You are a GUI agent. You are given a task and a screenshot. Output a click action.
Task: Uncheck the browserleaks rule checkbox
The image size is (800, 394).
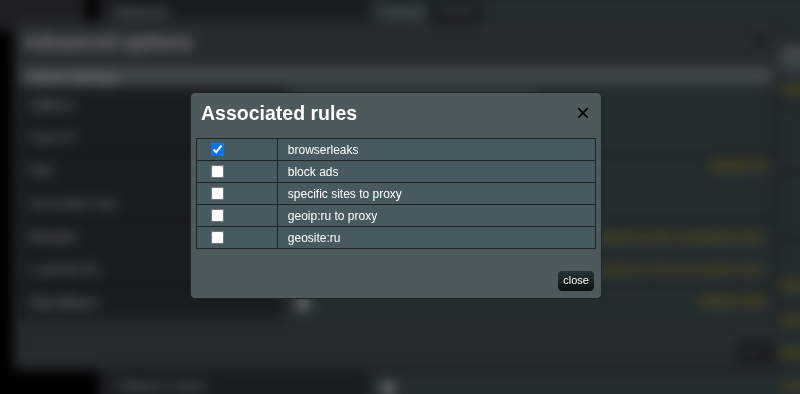click(217, 150)
